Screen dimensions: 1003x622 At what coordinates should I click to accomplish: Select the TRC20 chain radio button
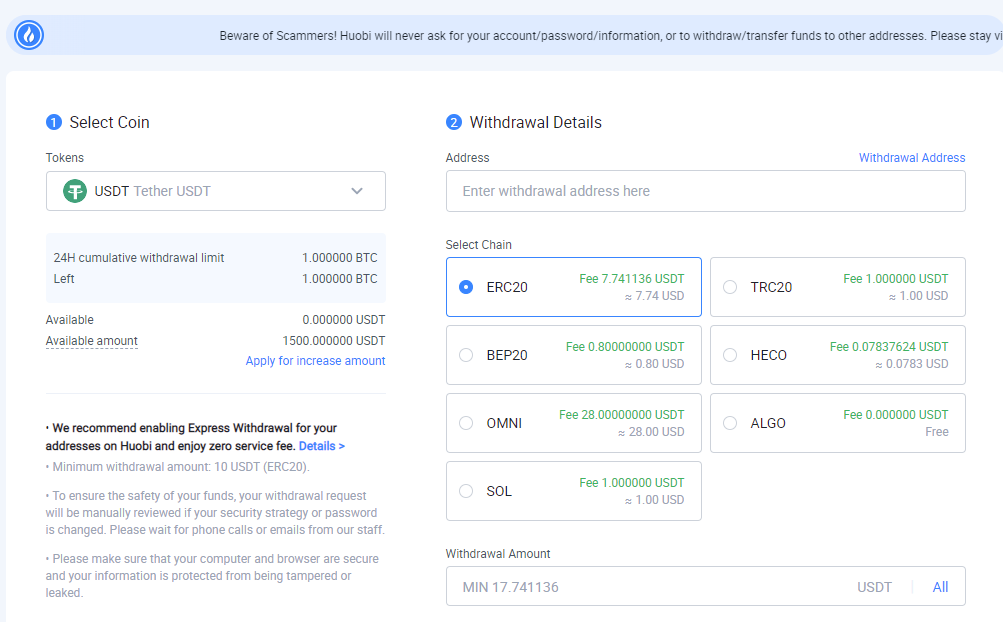pos(730,287)
